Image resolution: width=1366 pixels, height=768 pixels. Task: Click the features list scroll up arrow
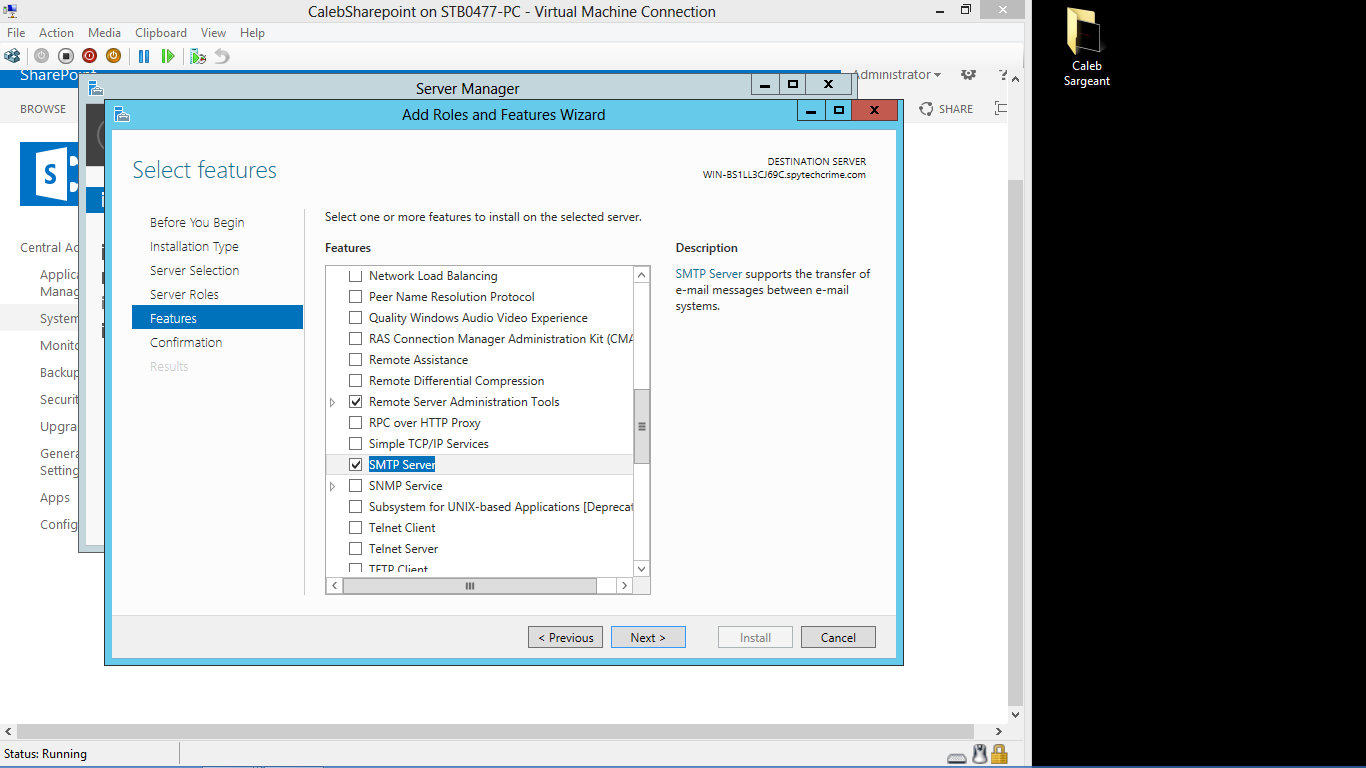642,275
